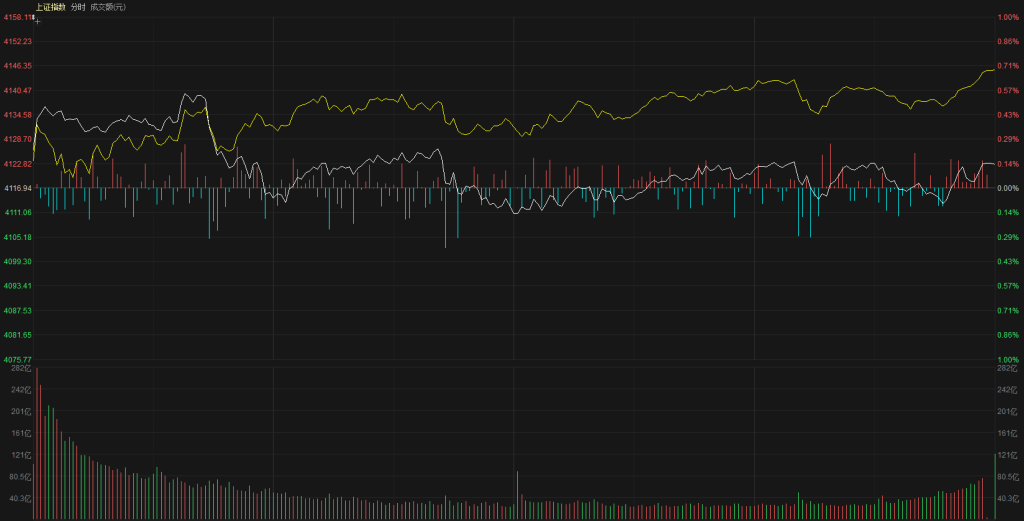
Task: Click the 4116.94 baseline price label
Action: pos(17,188)
